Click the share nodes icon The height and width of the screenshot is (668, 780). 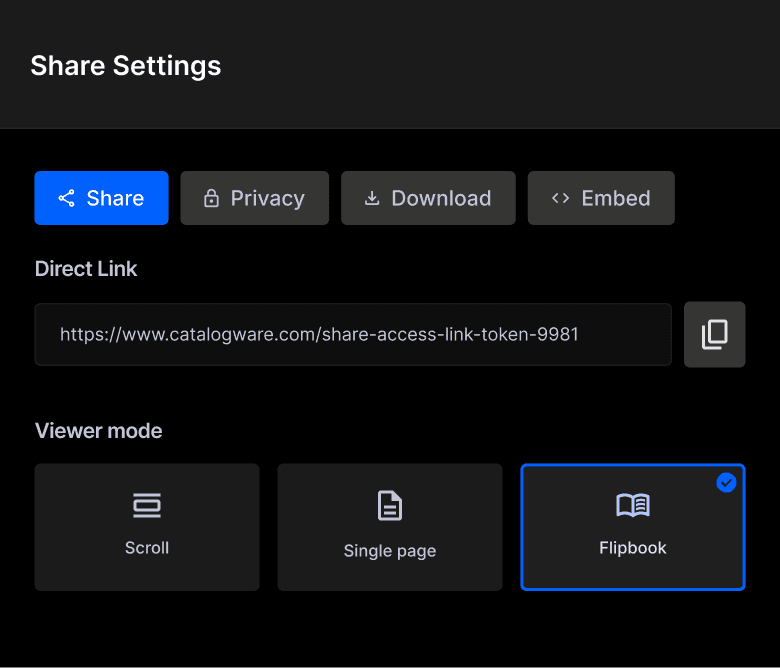(66, 198)
